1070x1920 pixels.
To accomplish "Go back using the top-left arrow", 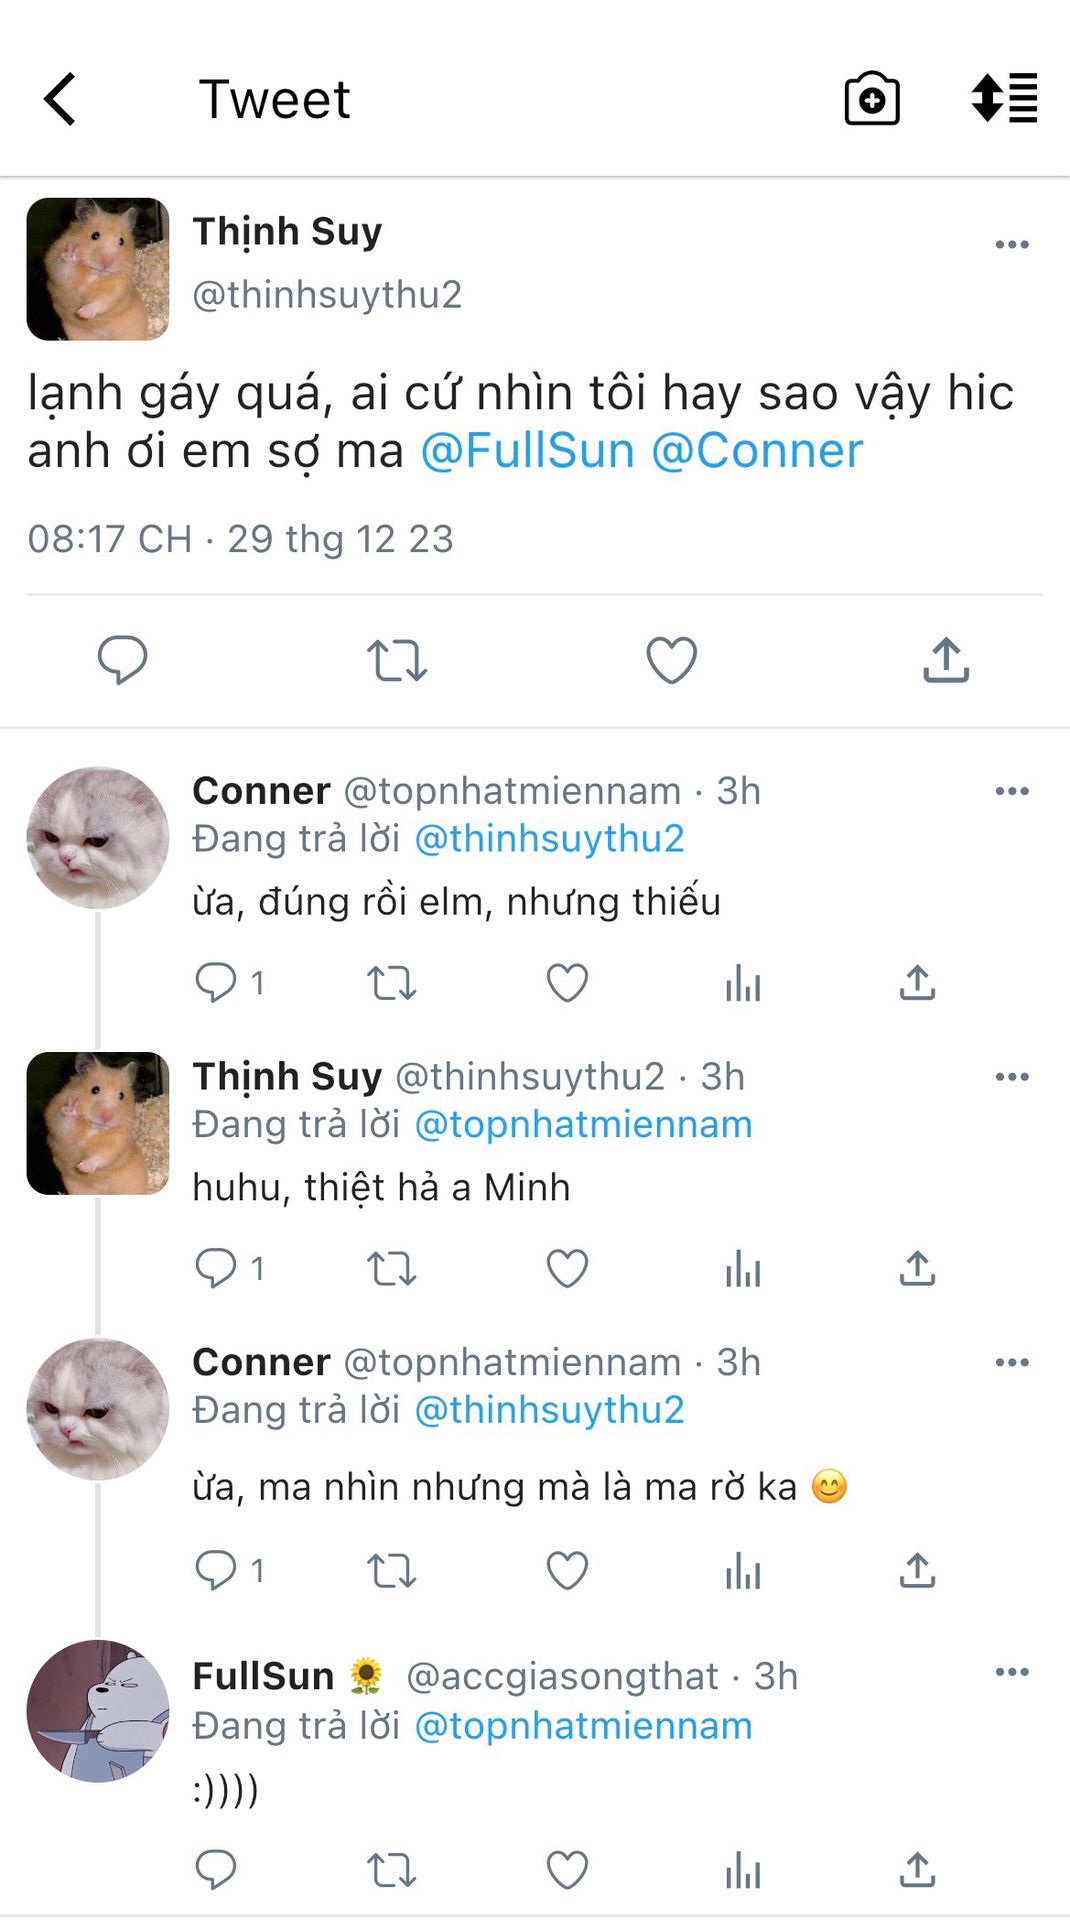I will [60, 99].
